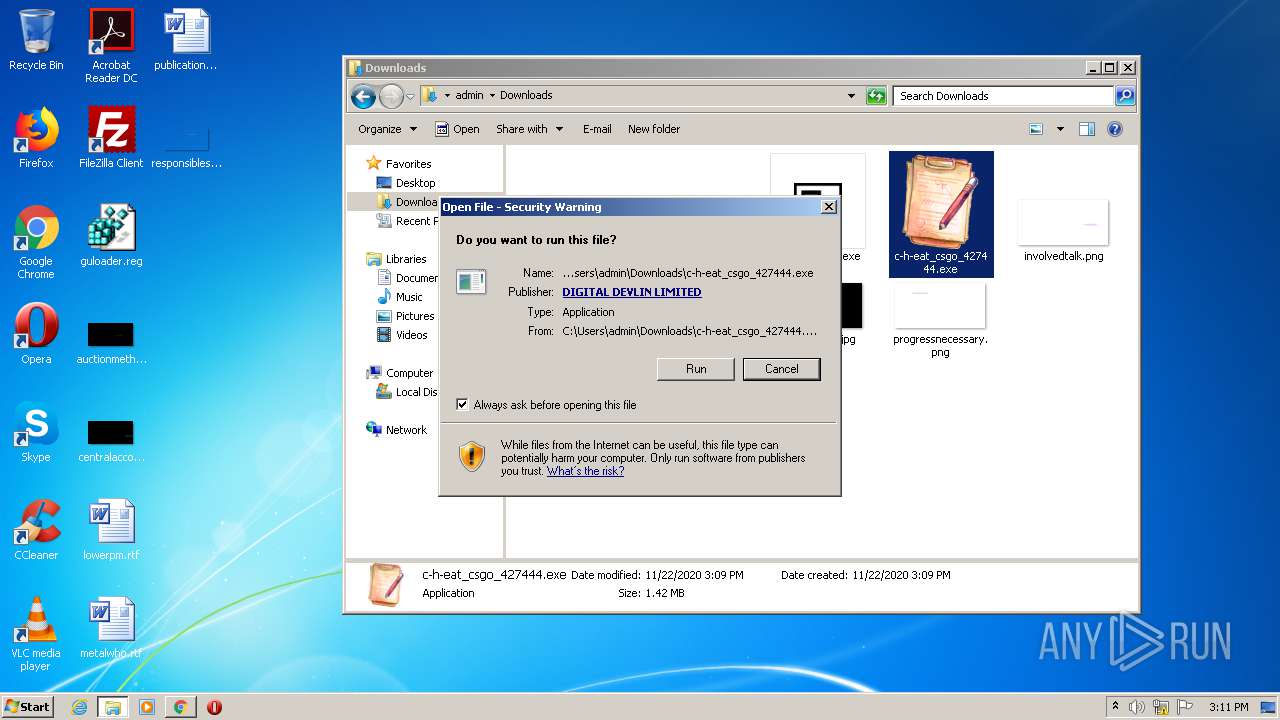Click the Start button

28,707
